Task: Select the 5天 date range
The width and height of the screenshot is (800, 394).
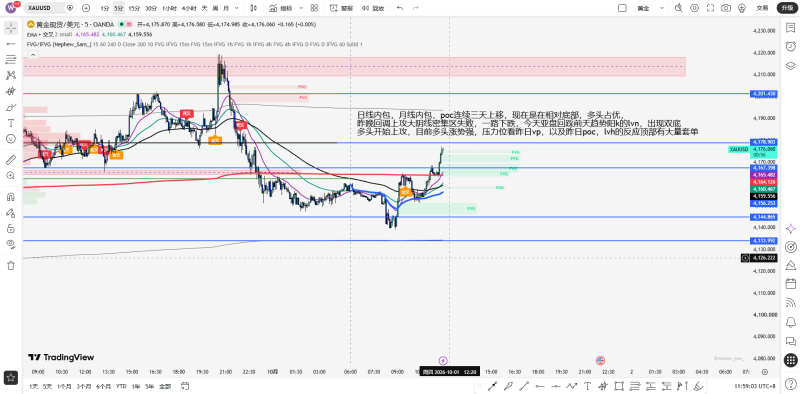Action: (47, 385)
